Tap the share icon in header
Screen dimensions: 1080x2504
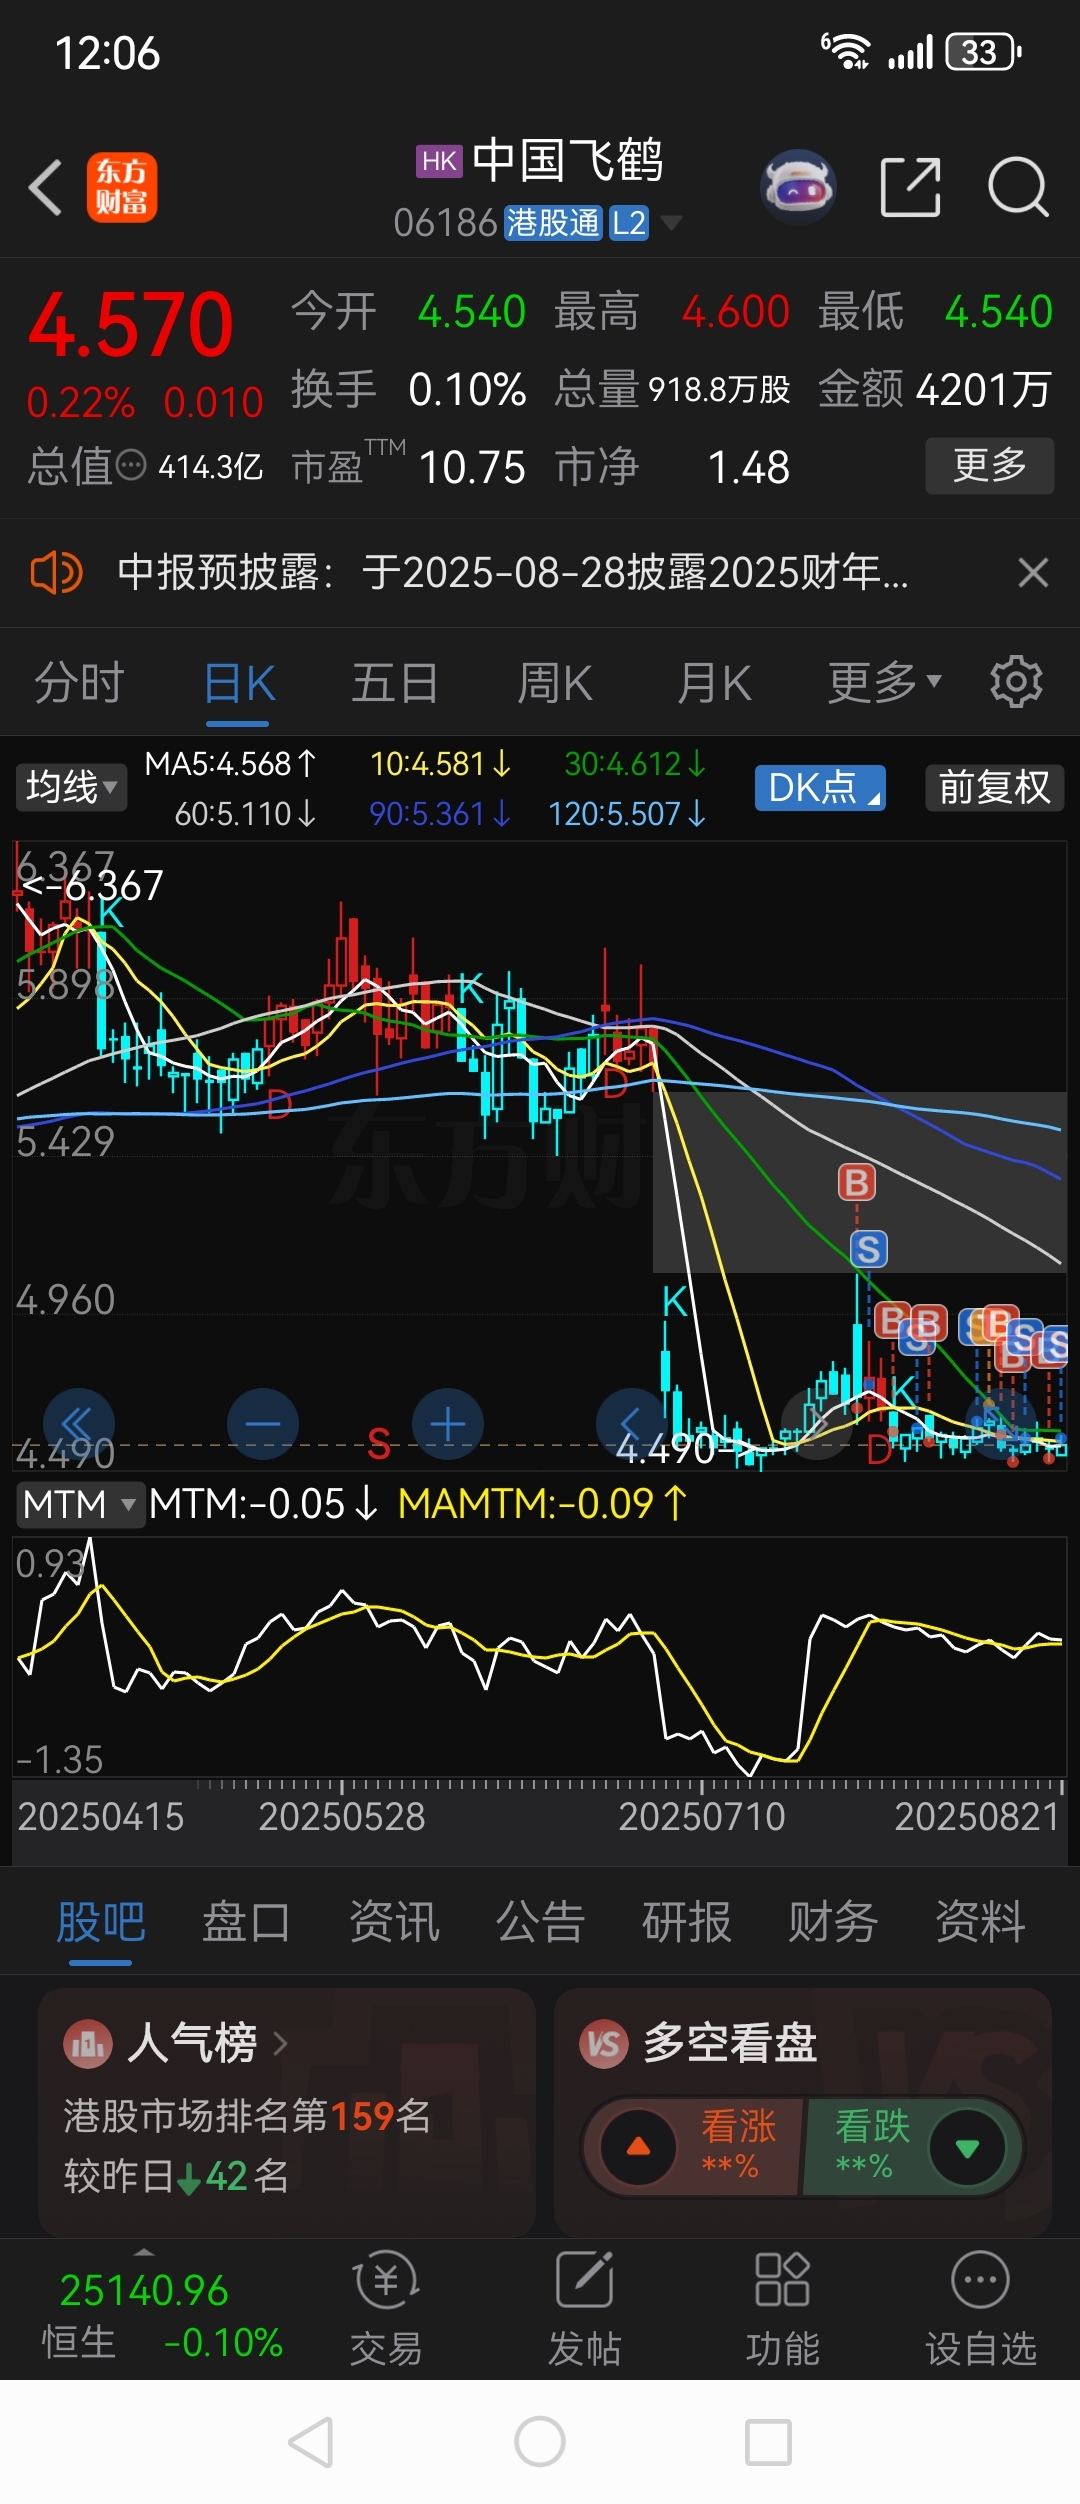[910, 187]
